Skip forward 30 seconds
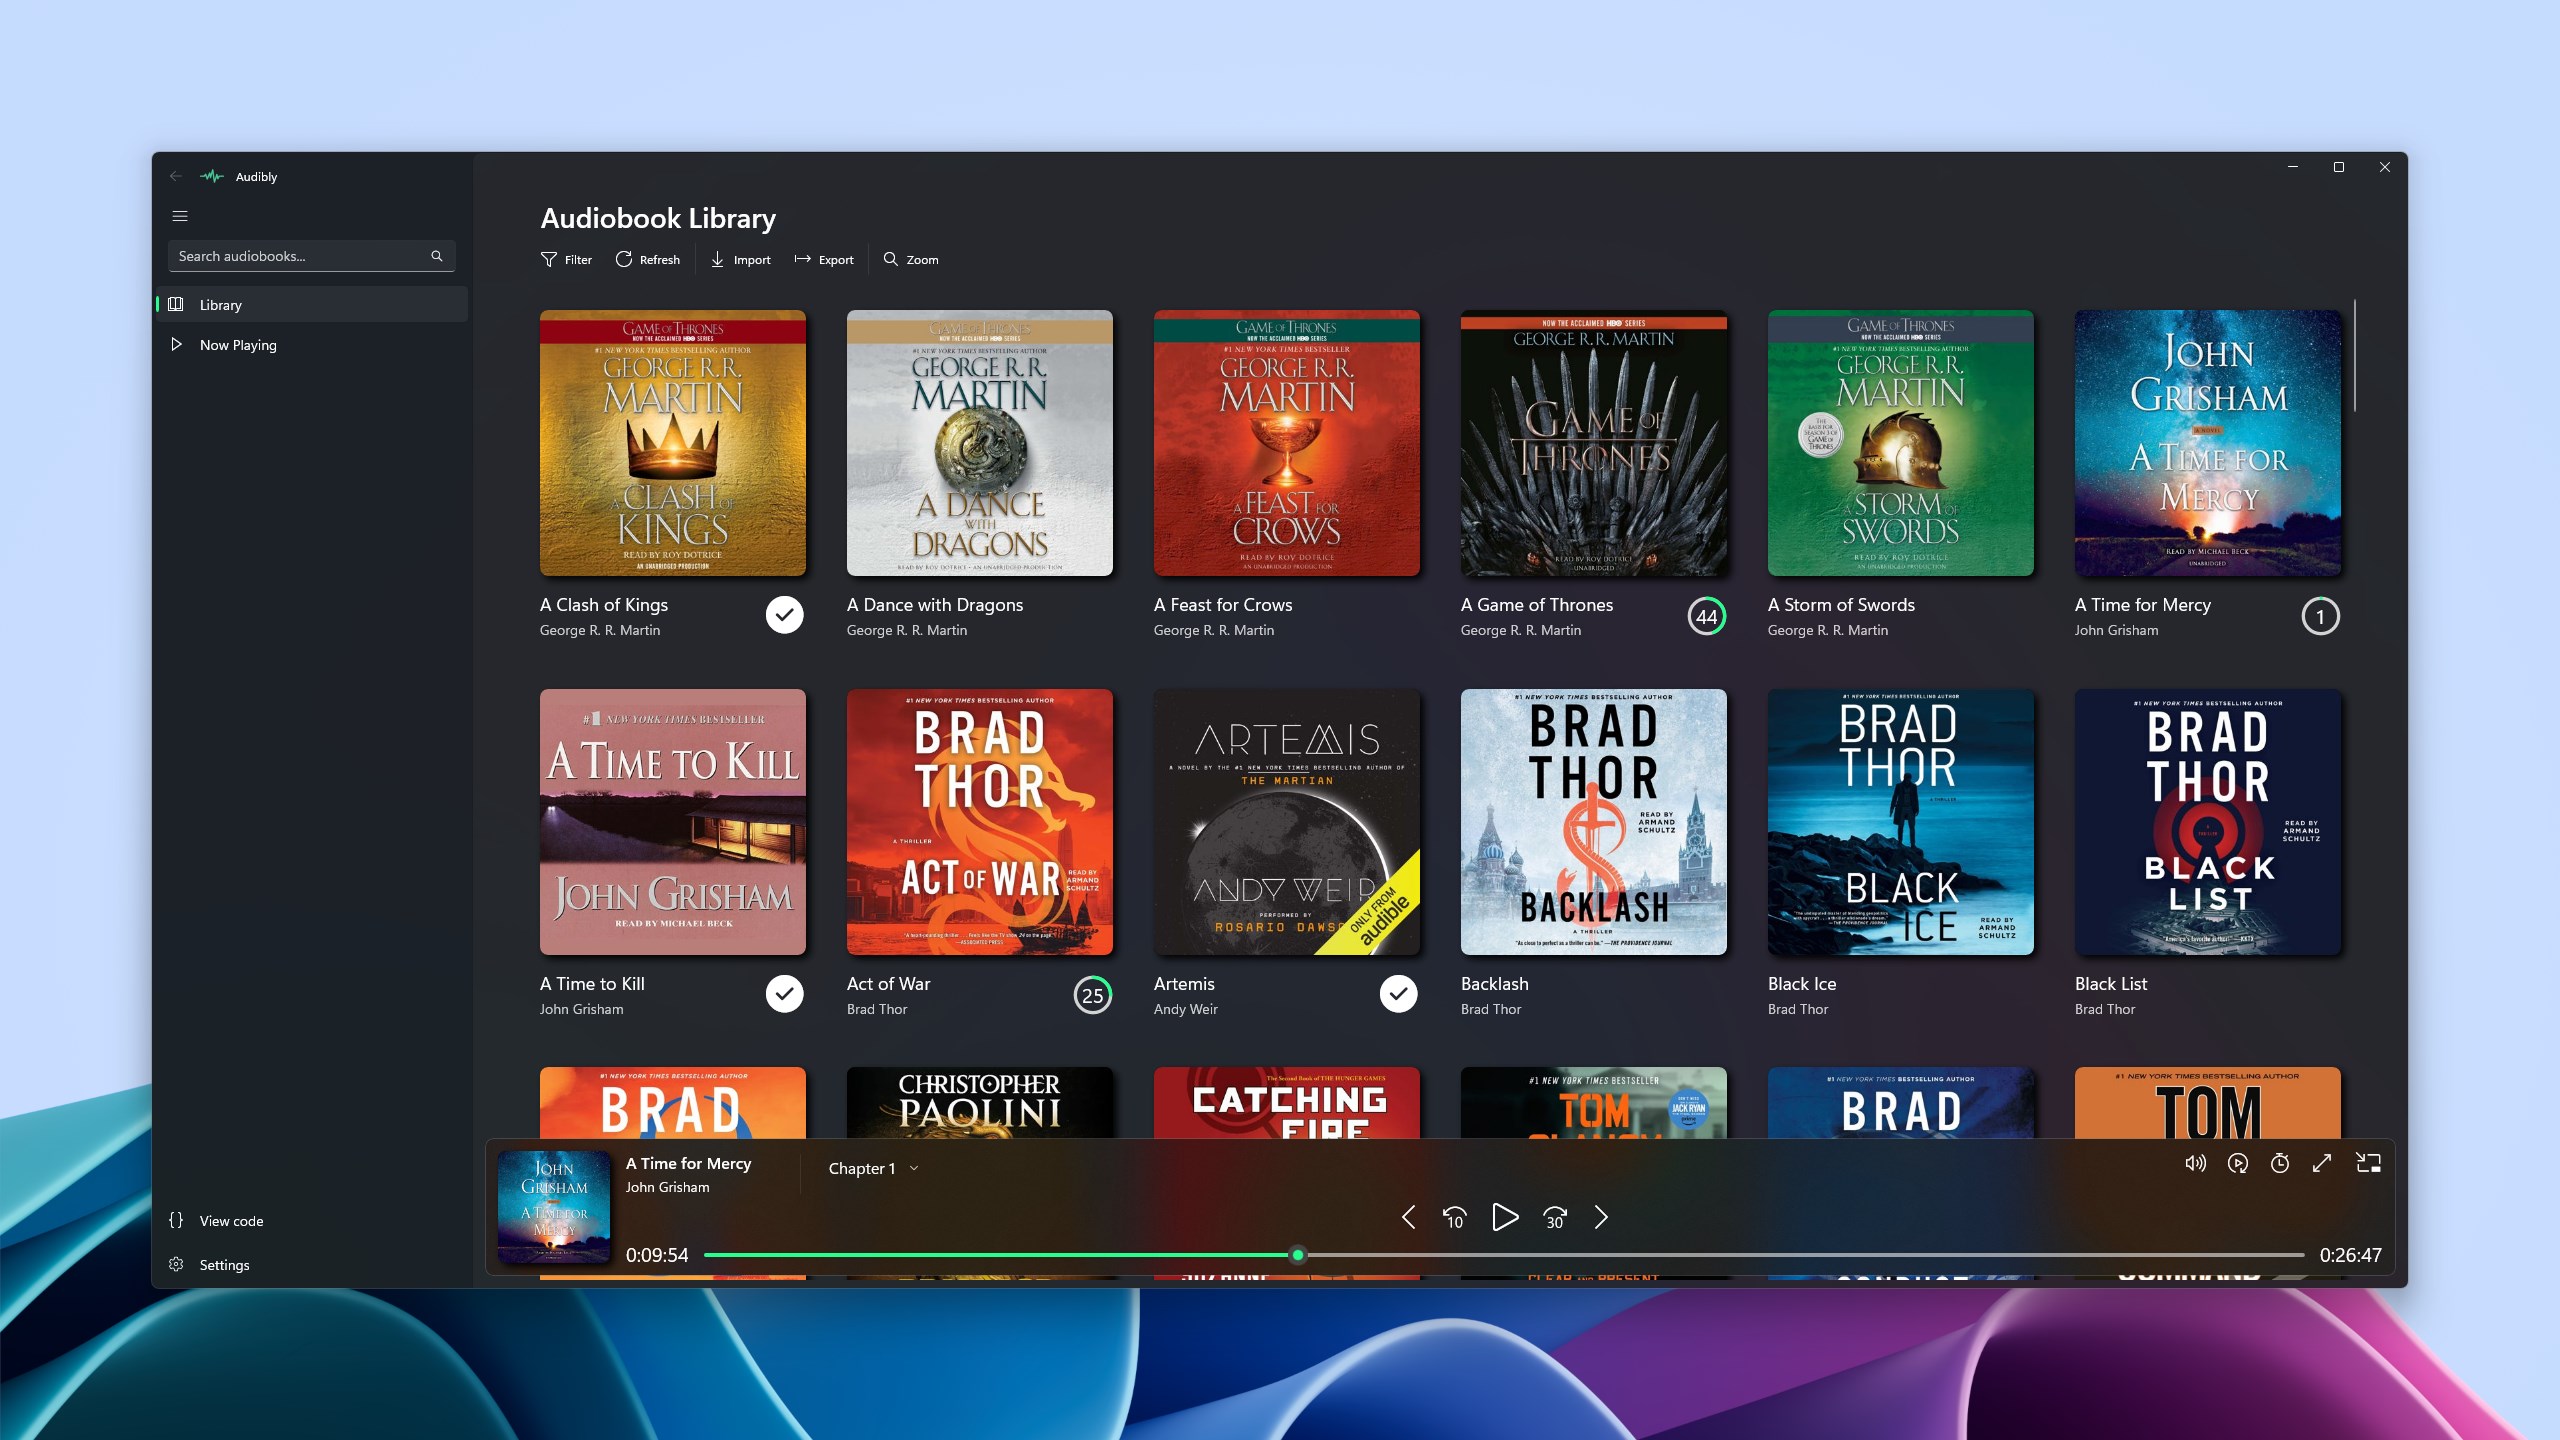Image resolution: width=2560 pixels, height=1440 pixels. [x=1554, y=1218]
